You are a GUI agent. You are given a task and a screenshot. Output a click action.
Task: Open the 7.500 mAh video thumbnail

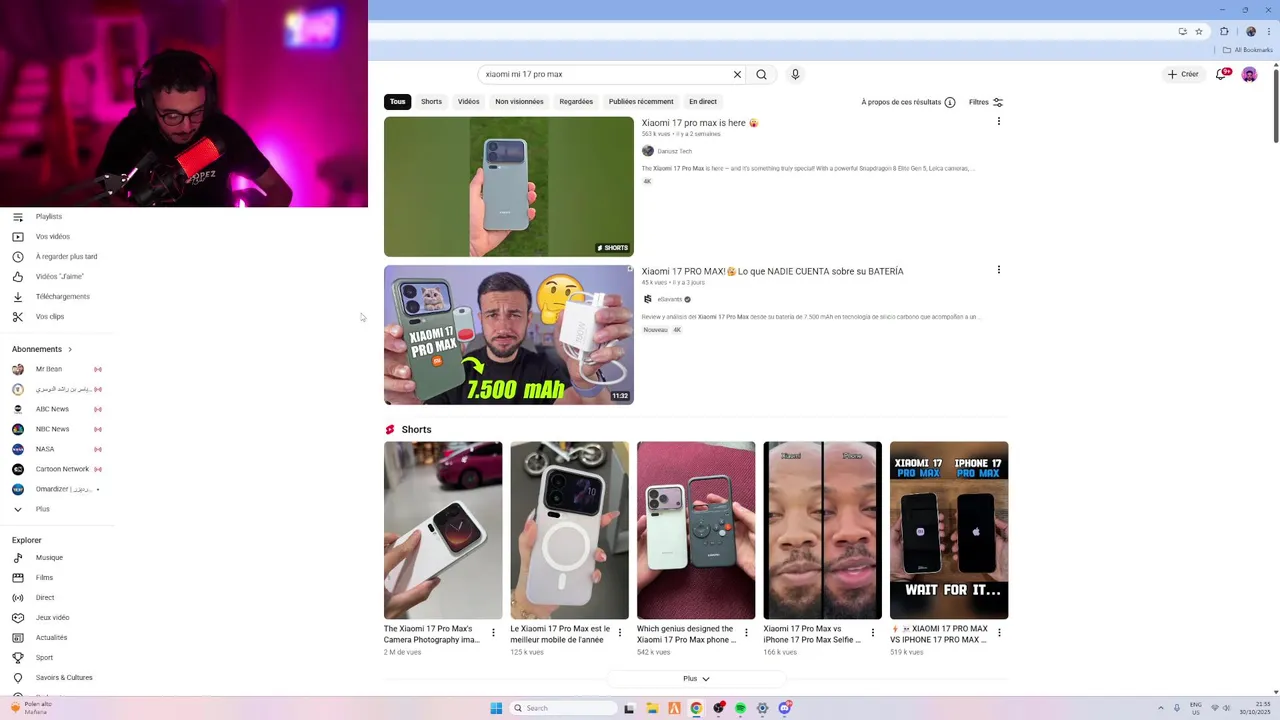point(509,335)
